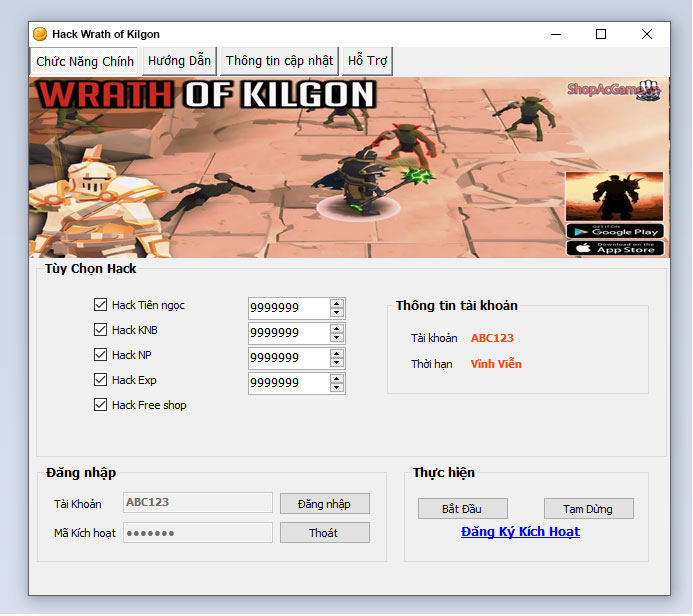The image size is (693, 616).
Task: Switch to Chức Năng Chính tab
Action: click(x=84, y=61)
